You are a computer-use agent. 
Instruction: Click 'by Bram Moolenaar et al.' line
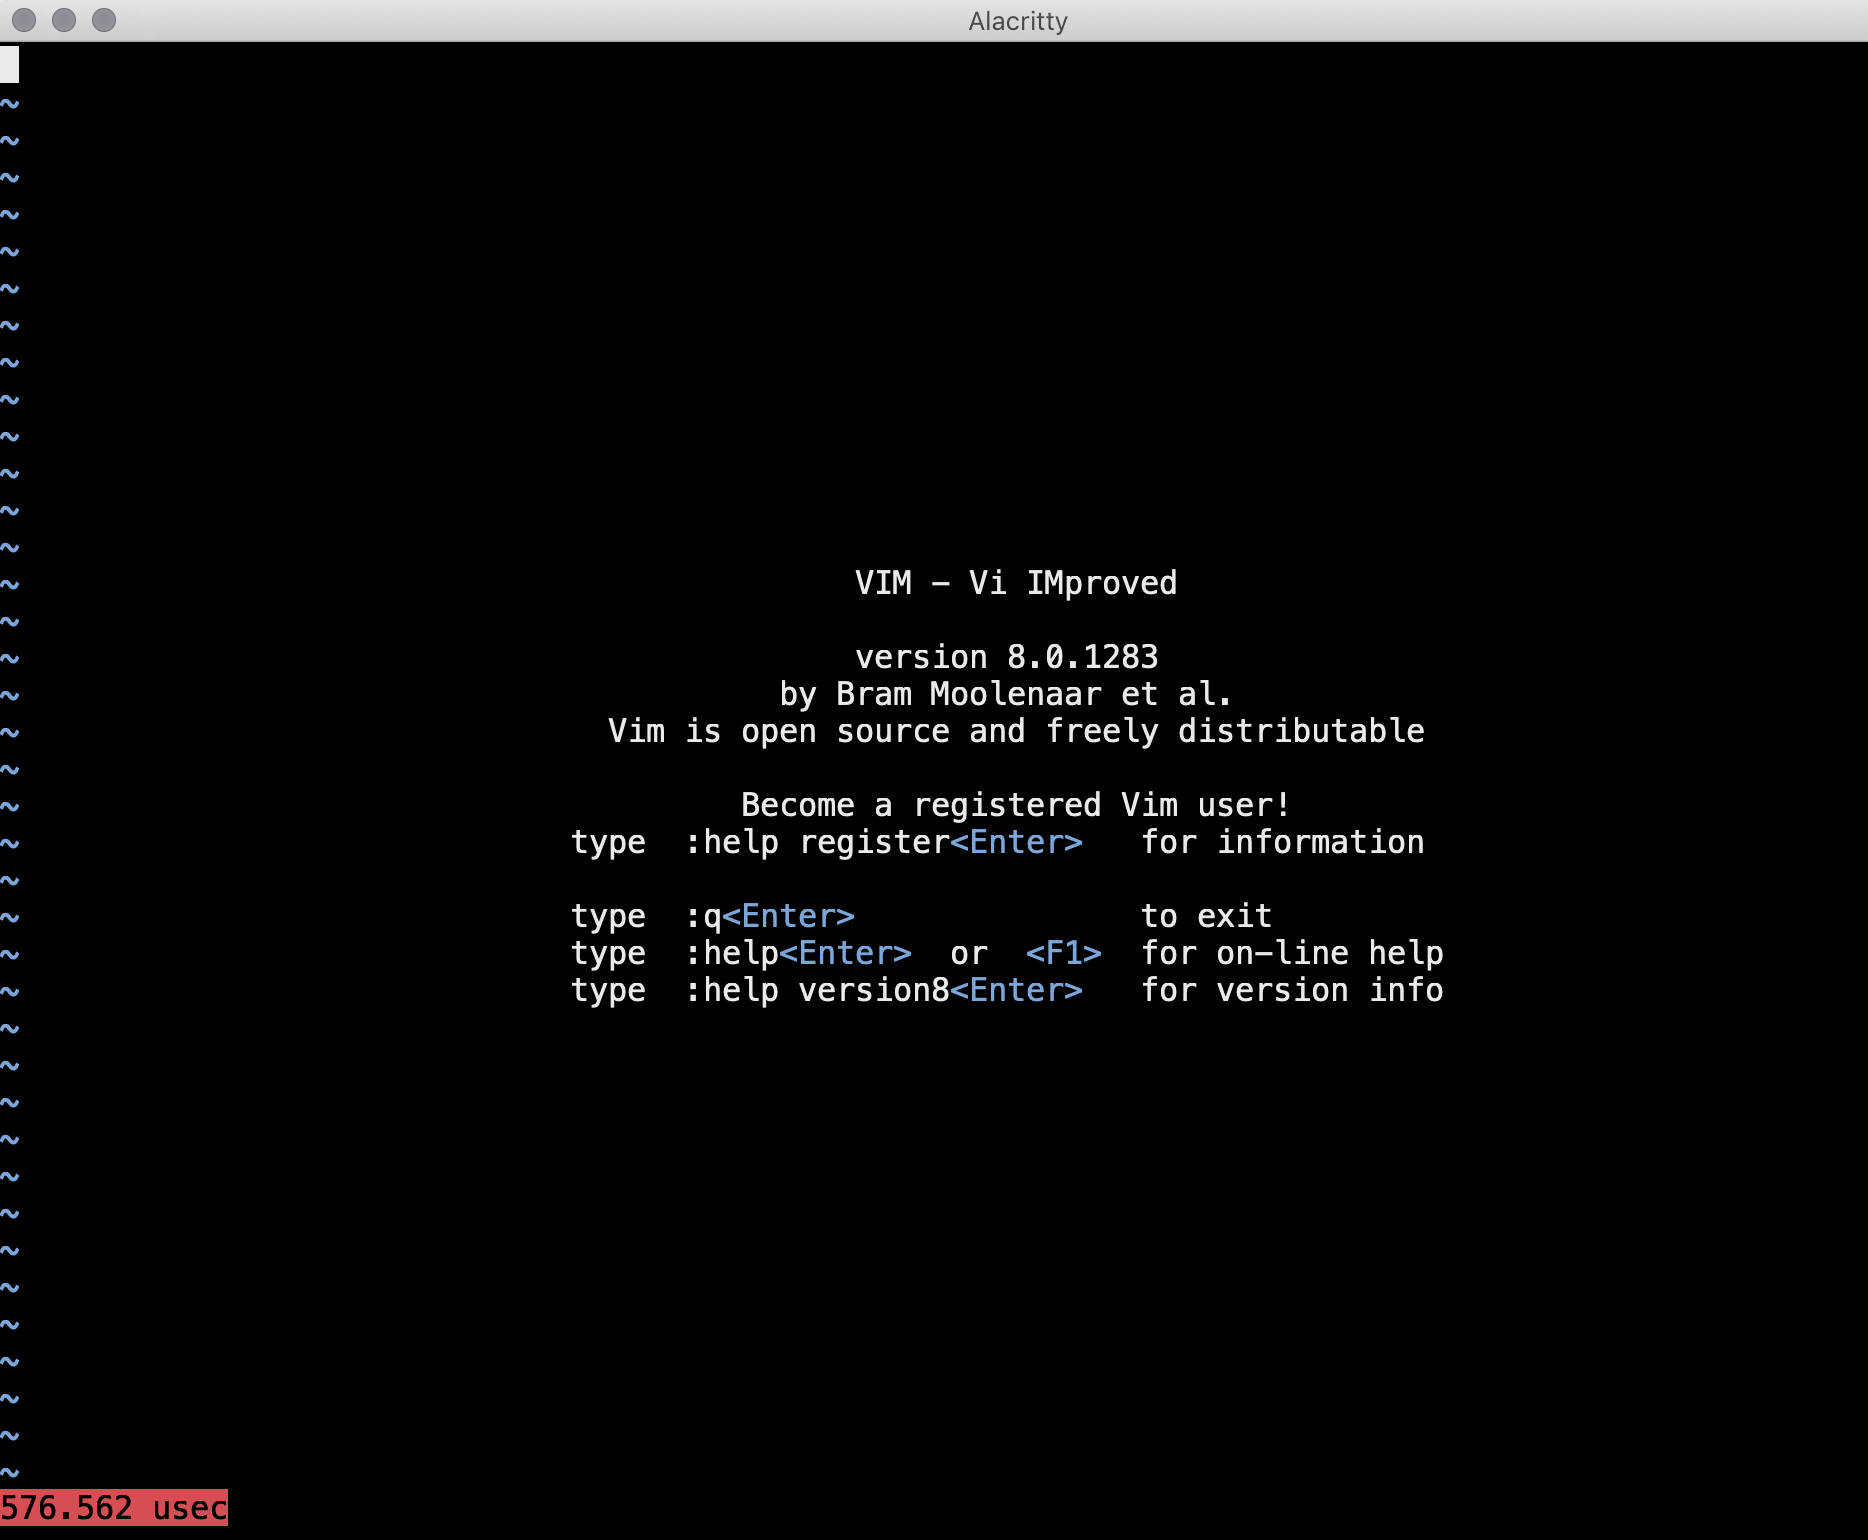(x=1005, y=694)
